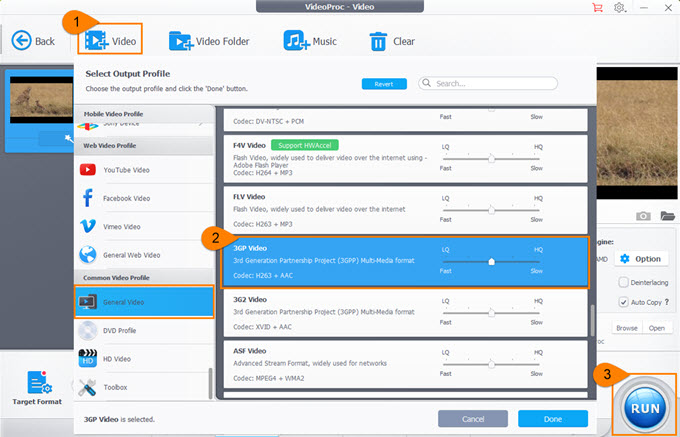
Task: Open DVD Profile category
Action: click(x=144, y=330)
